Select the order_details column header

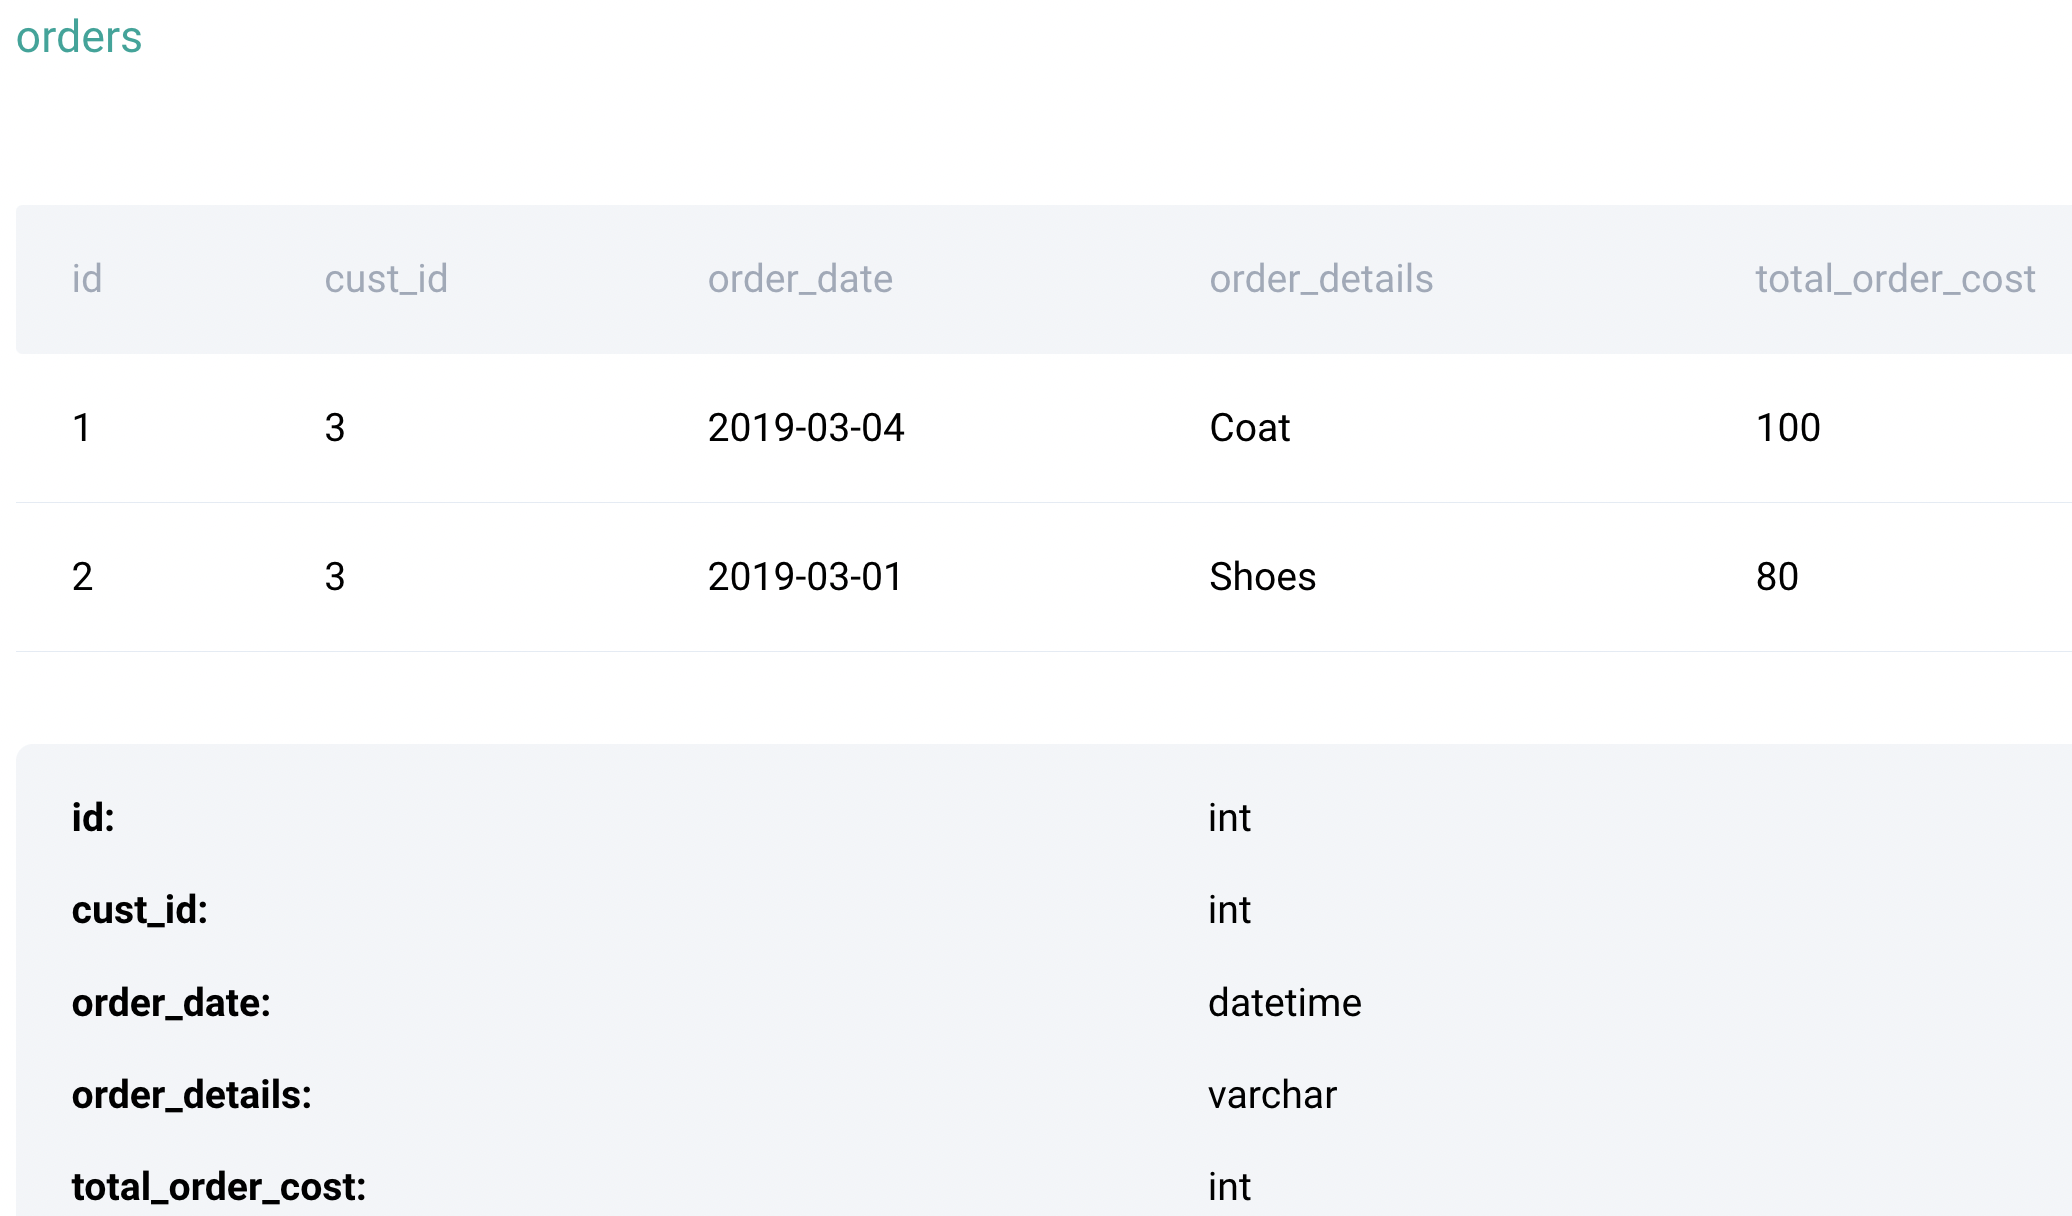(x=1321, y=279)
